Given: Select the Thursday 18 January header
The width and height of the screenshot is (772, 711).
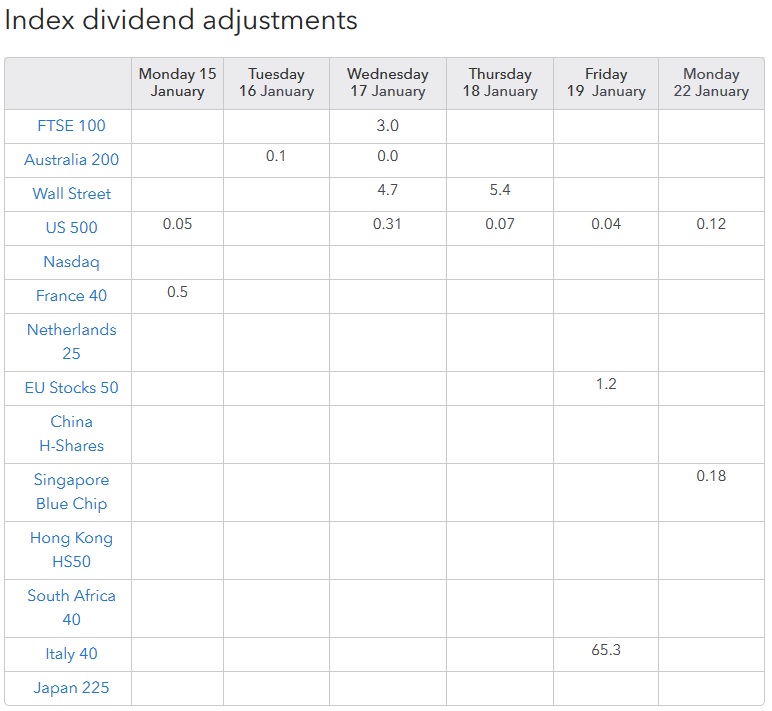Looking at the screenshot, I should pyautogui.click(x=500, y=83).
